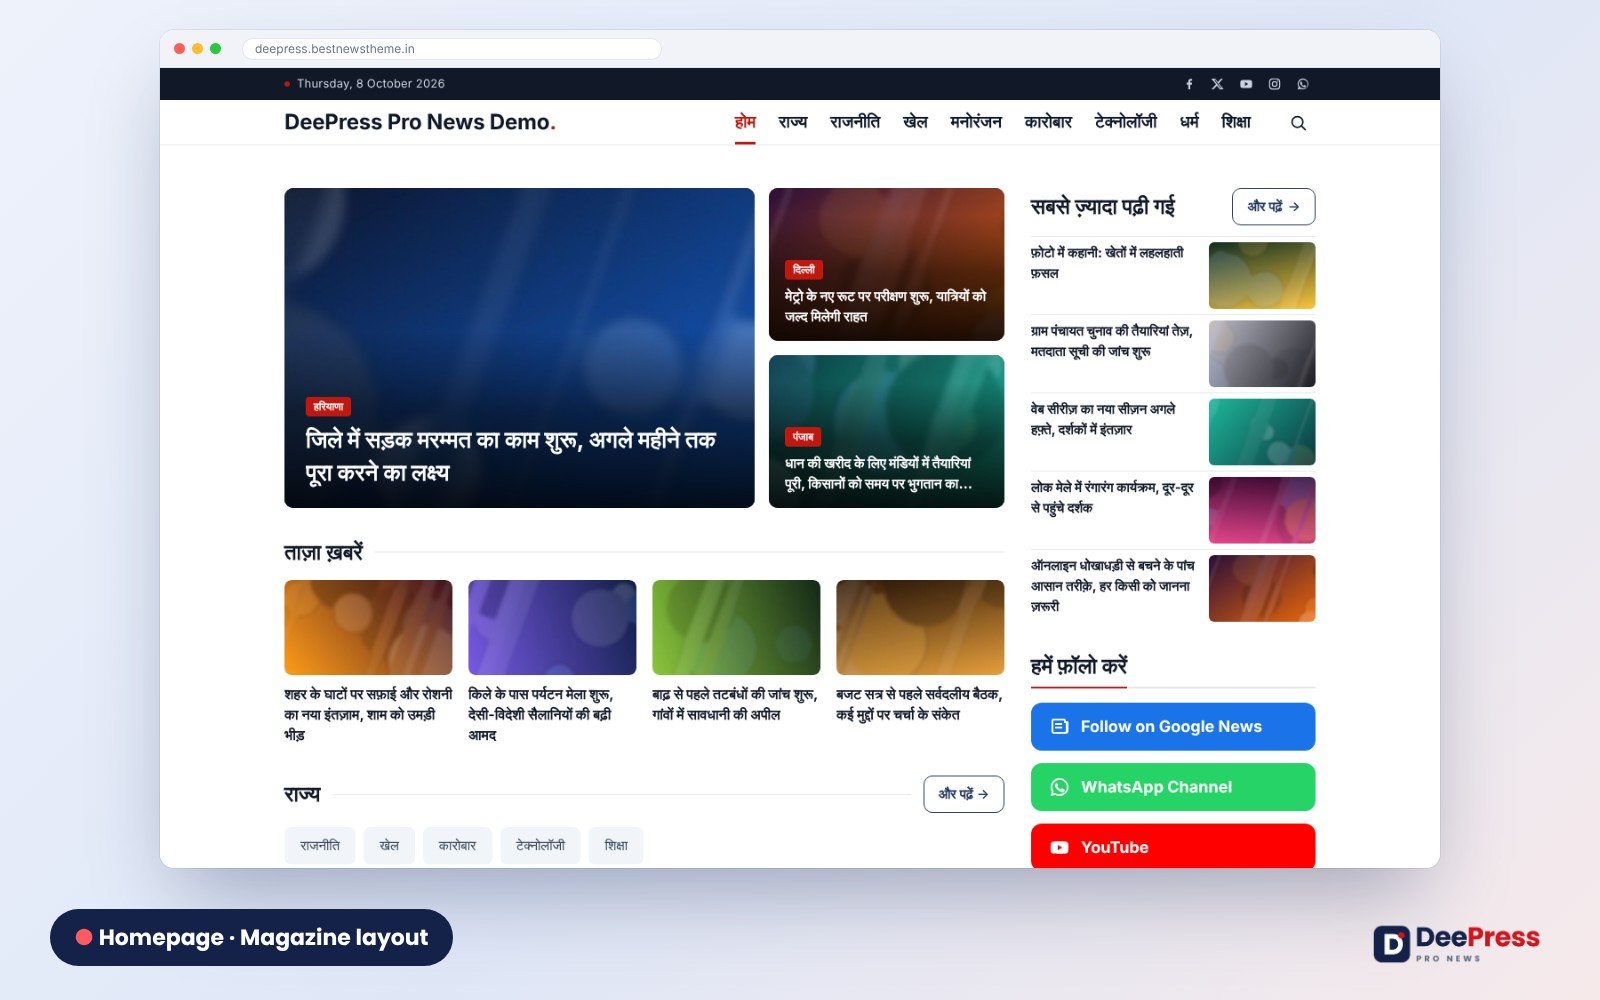Select the होम menu item
Viewport: 1600px width, 1000px height.
click(745, 122)
